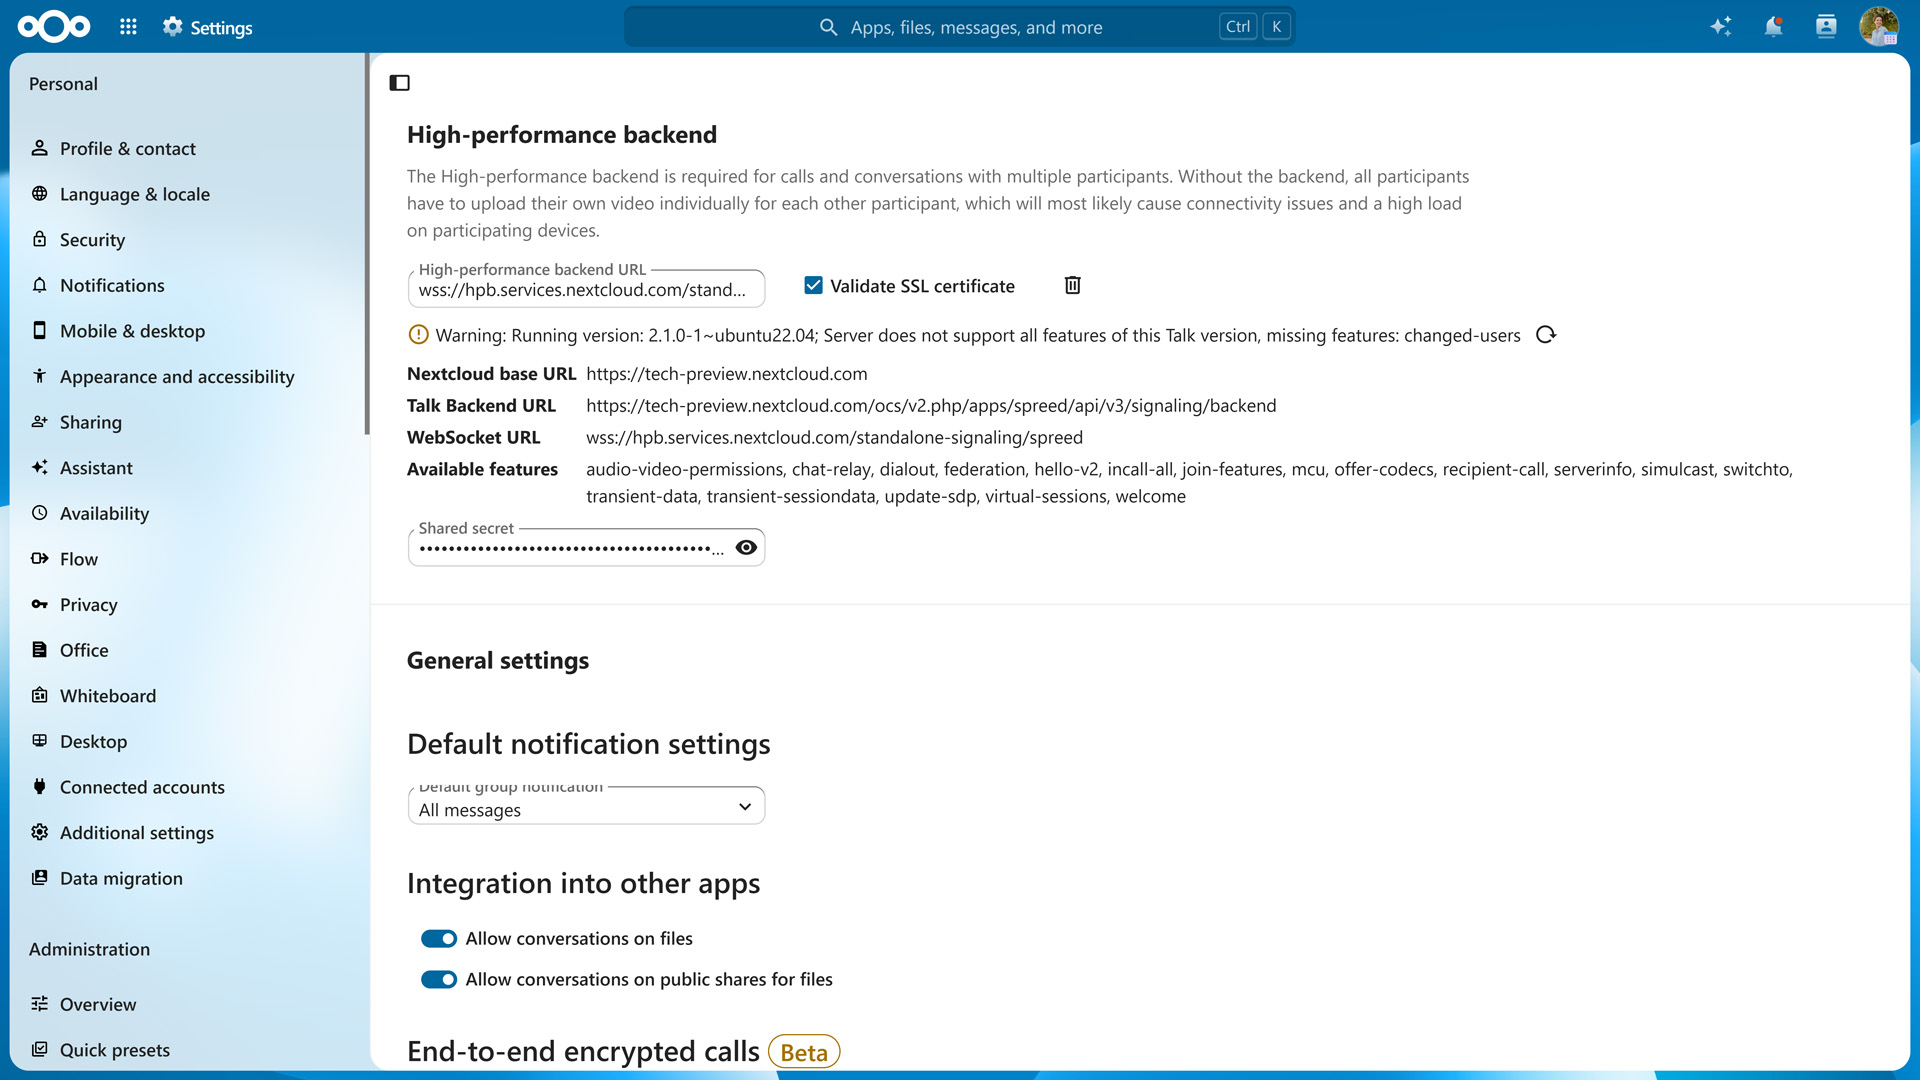Click the Flow icon in sidebar
1920x1080 pixels.
click(40, 559)
